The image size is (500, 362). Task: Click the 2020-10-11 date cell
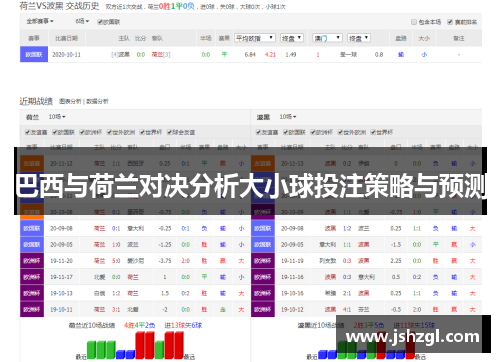pyautogui.click(x=67, y=55)
